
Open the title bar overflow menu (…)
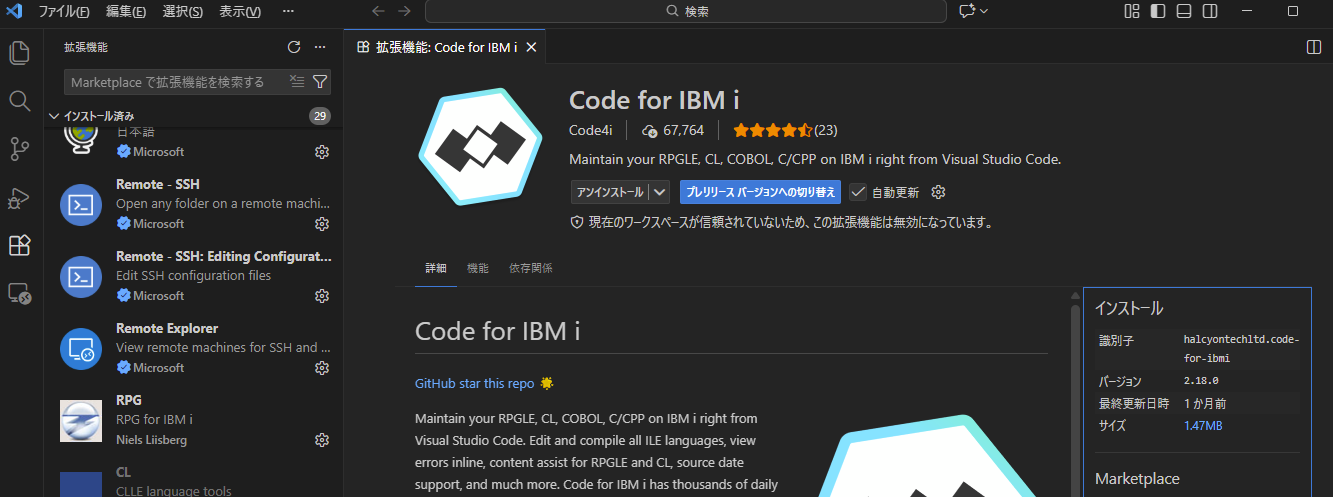(x=288, y=11)
